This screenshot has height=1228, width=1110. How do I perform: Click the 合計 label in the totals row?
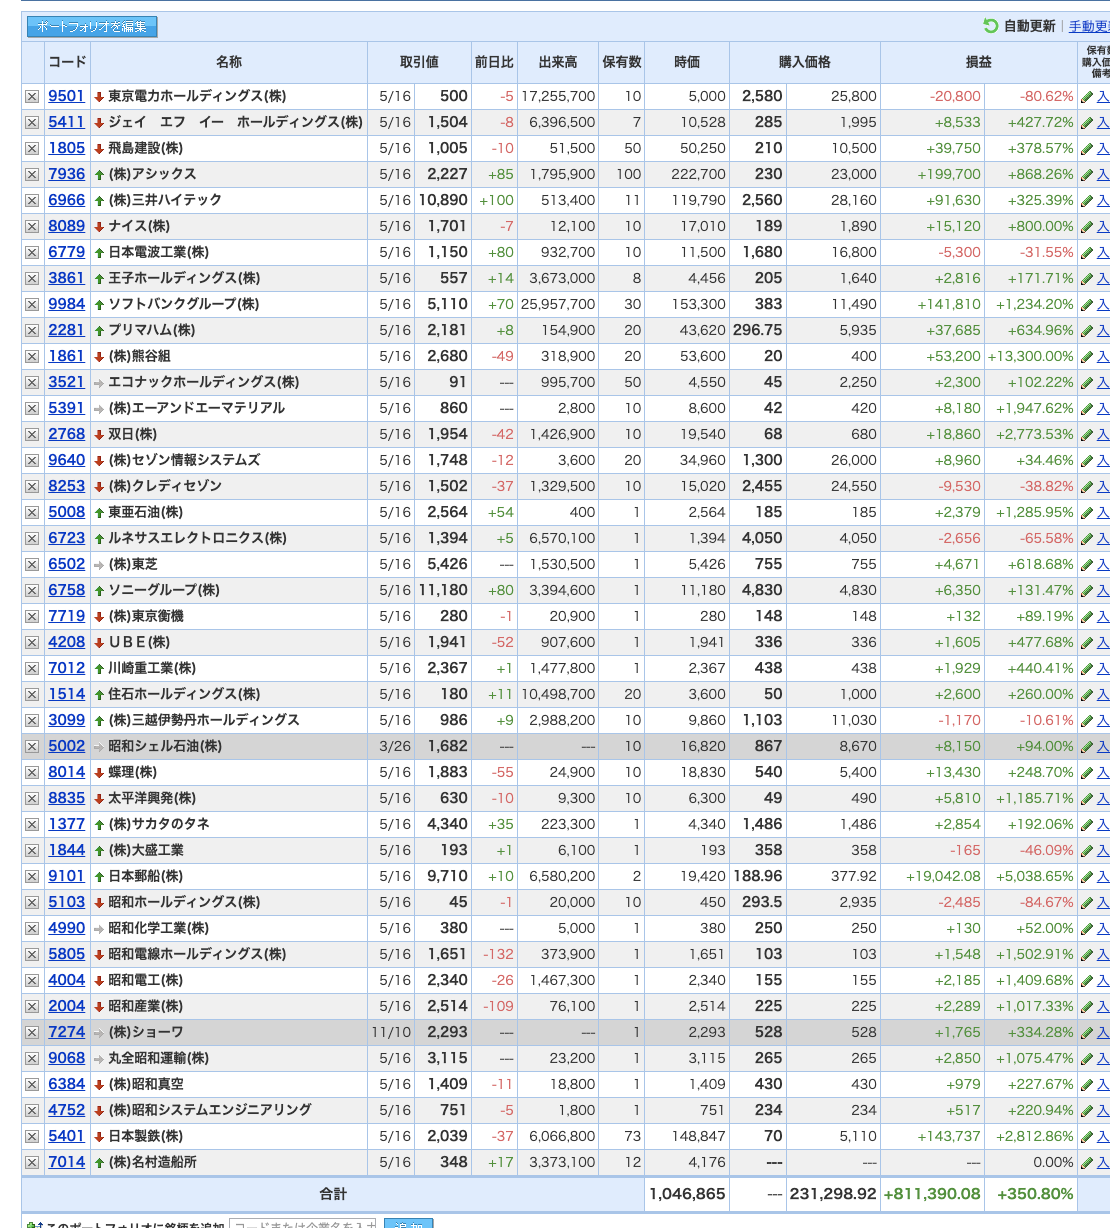pos(333,1194)
